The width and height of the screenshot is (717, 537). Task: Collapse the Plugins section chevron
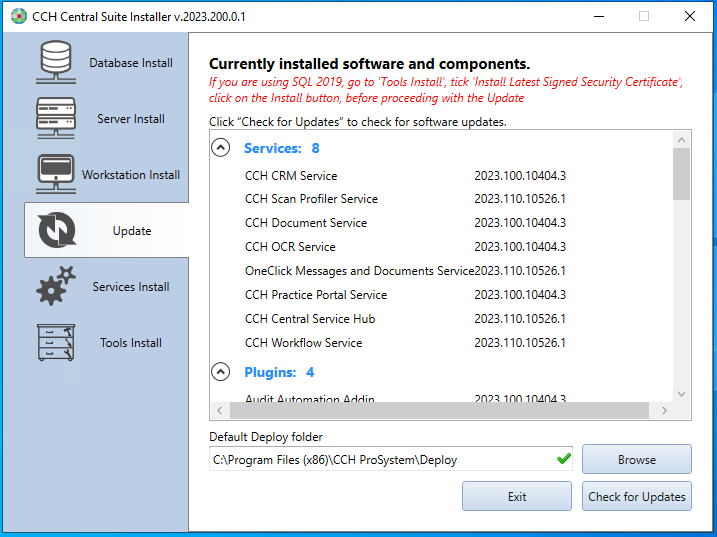(221, 372)
